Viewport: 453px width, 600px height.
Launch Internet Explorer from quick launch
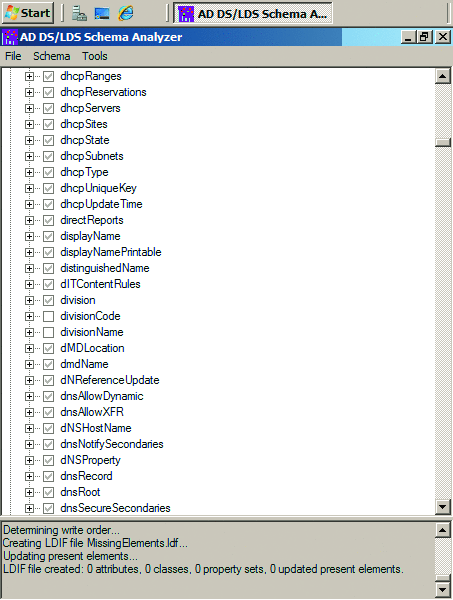(125, 13)
